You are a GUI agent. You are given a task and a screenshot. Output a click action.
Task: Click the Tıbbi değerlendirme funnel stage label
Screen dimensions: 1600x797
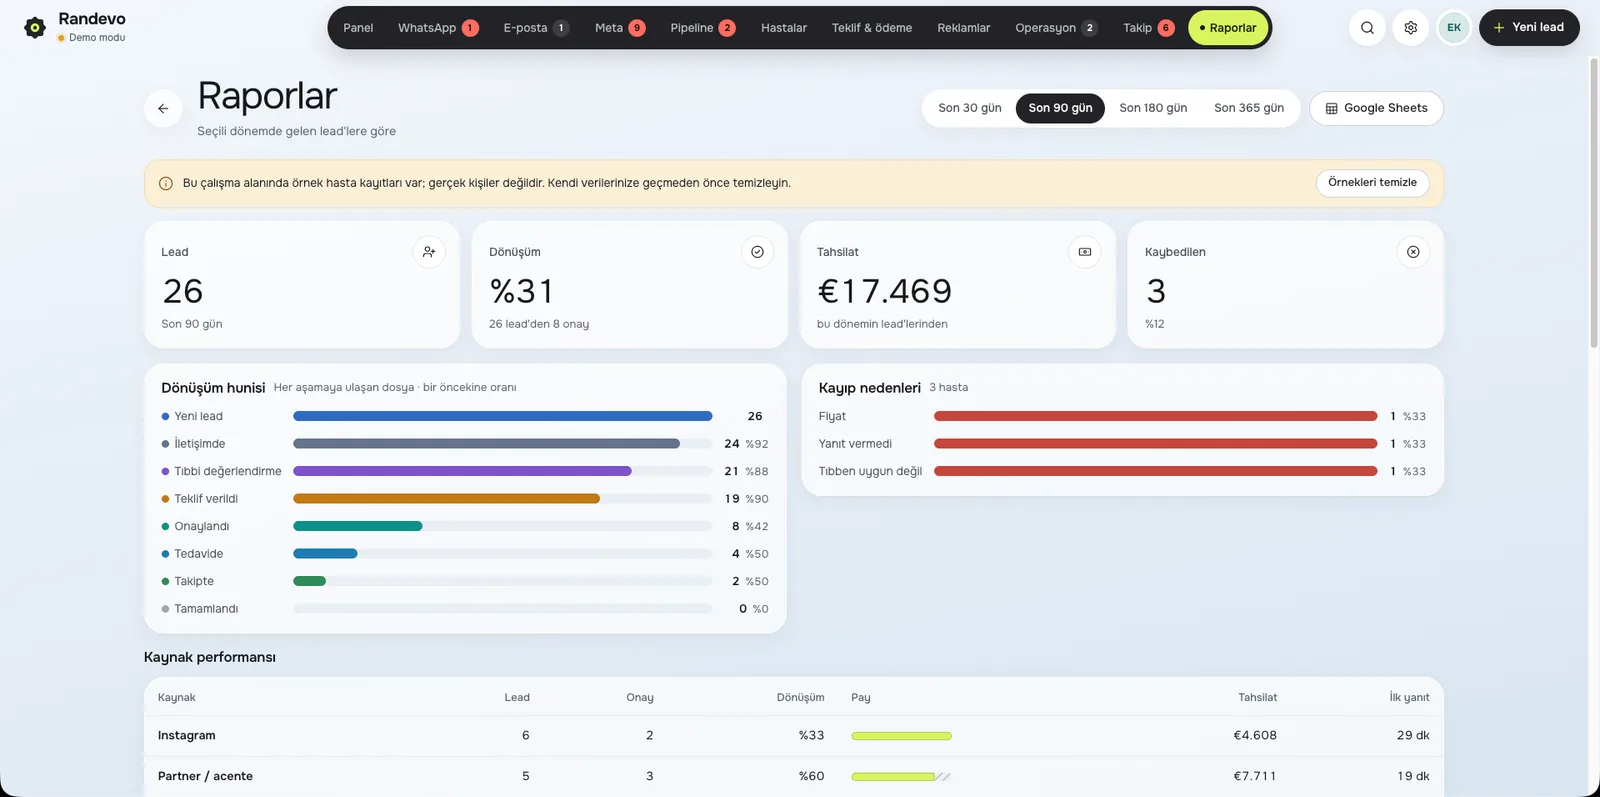click(x=228, y=471)
